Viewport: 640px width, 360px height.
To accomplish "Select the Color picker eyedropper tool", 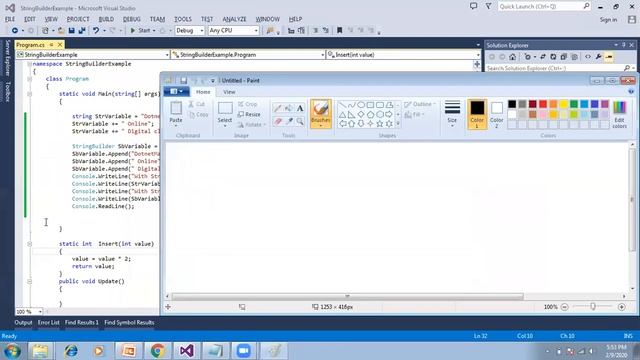I will tap(289, 121).
